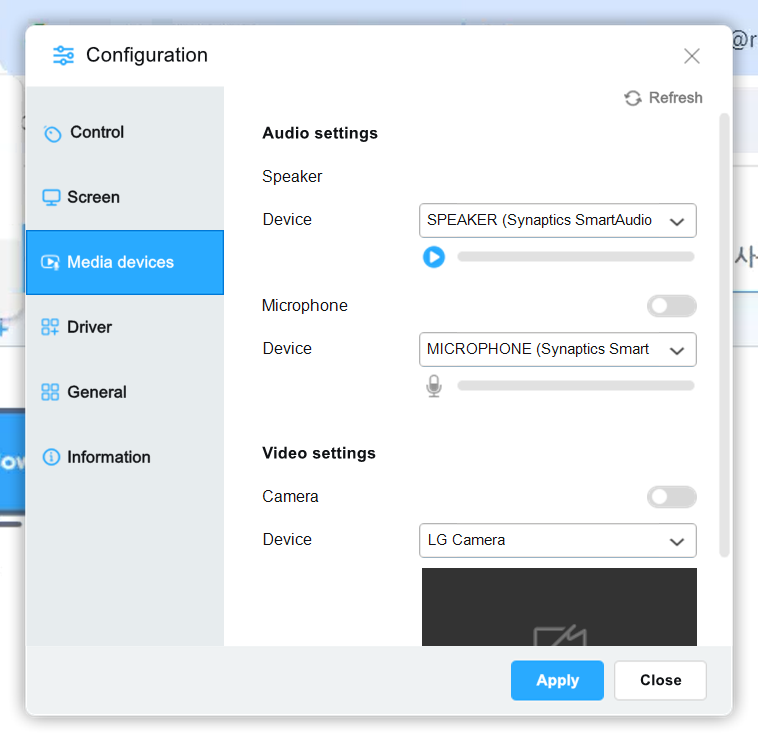Switch to the General tab

click(x=96, y=392)
